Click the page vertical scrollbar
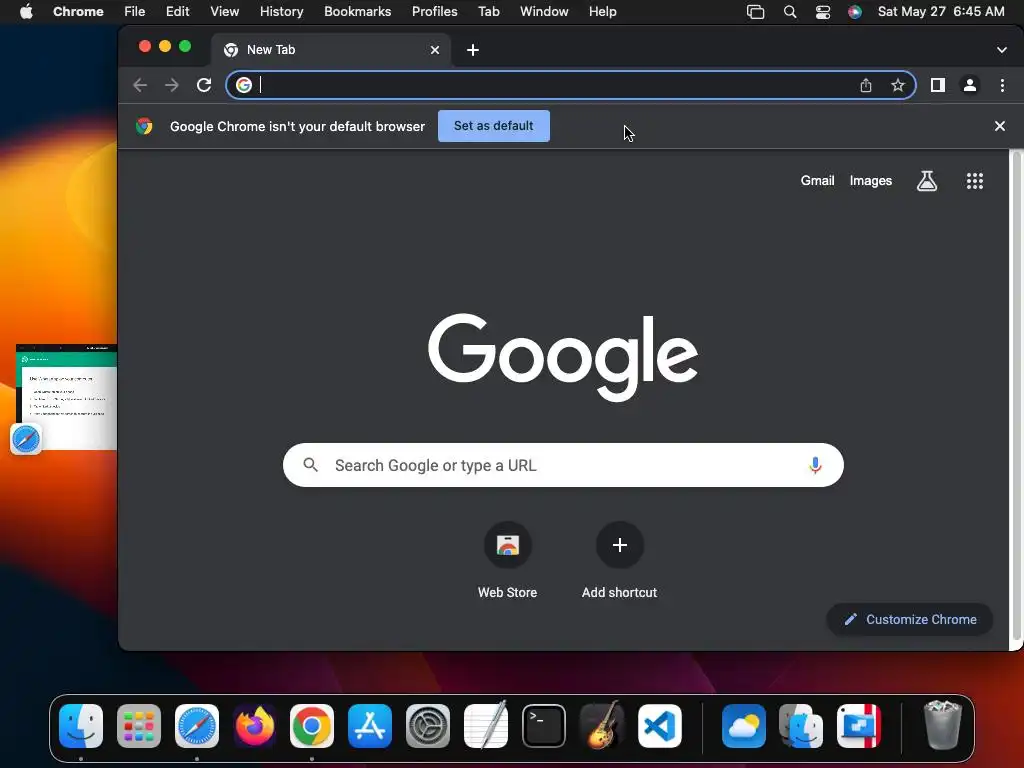The image size is (1024, 768). (1016, 398)
